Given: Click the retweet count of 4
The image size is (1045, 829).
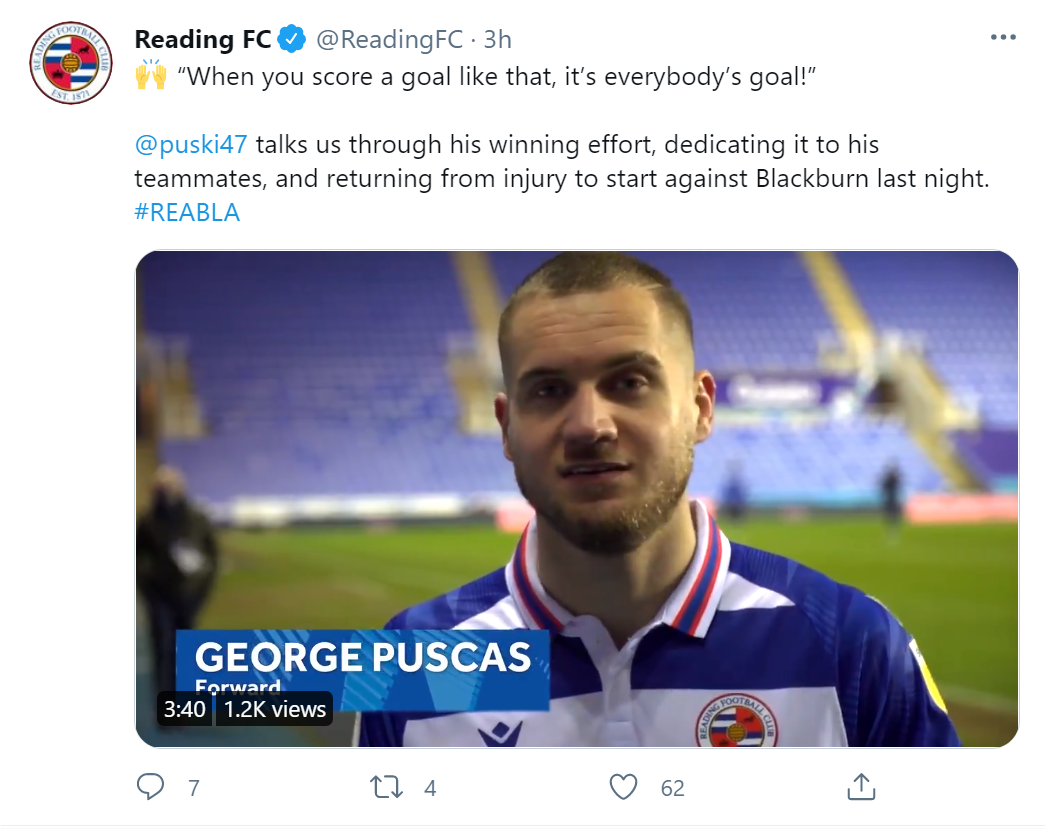Looking at the screenshot, I should [x=430, y=788].
